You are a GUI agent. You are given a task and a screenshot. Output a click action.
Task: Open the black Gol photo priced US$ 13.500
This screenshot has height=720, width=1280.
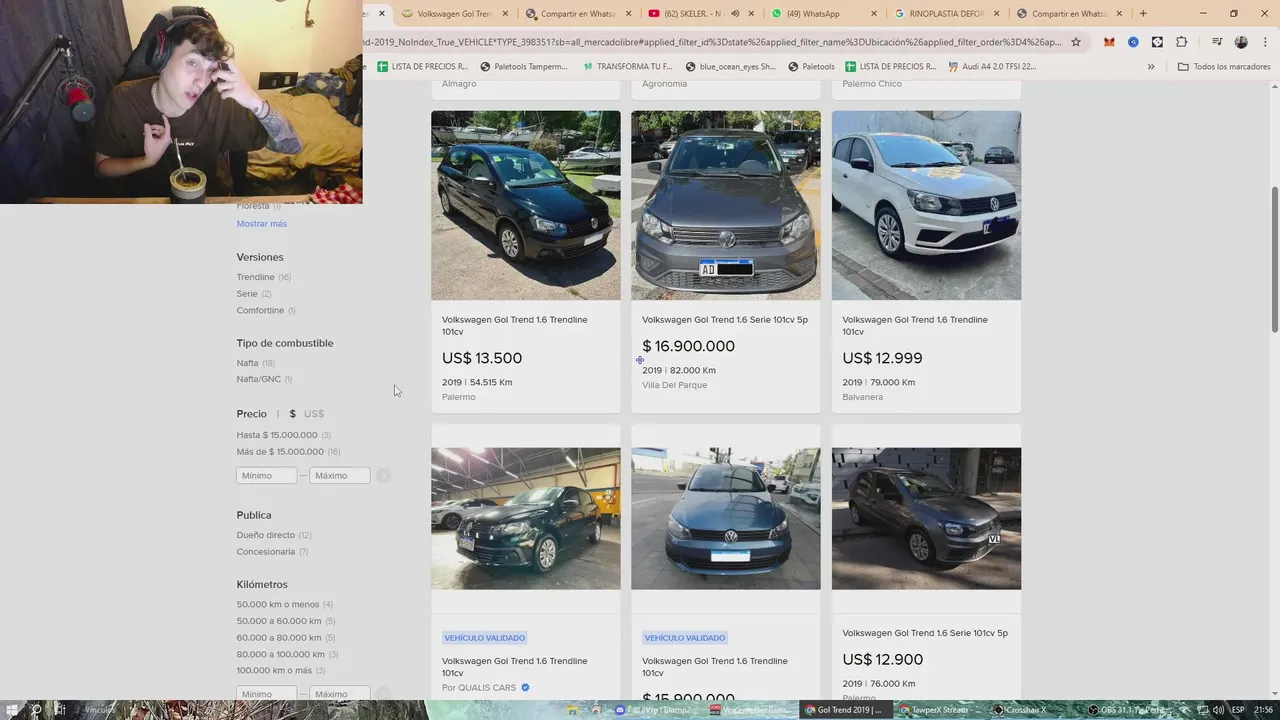(526, 205)
